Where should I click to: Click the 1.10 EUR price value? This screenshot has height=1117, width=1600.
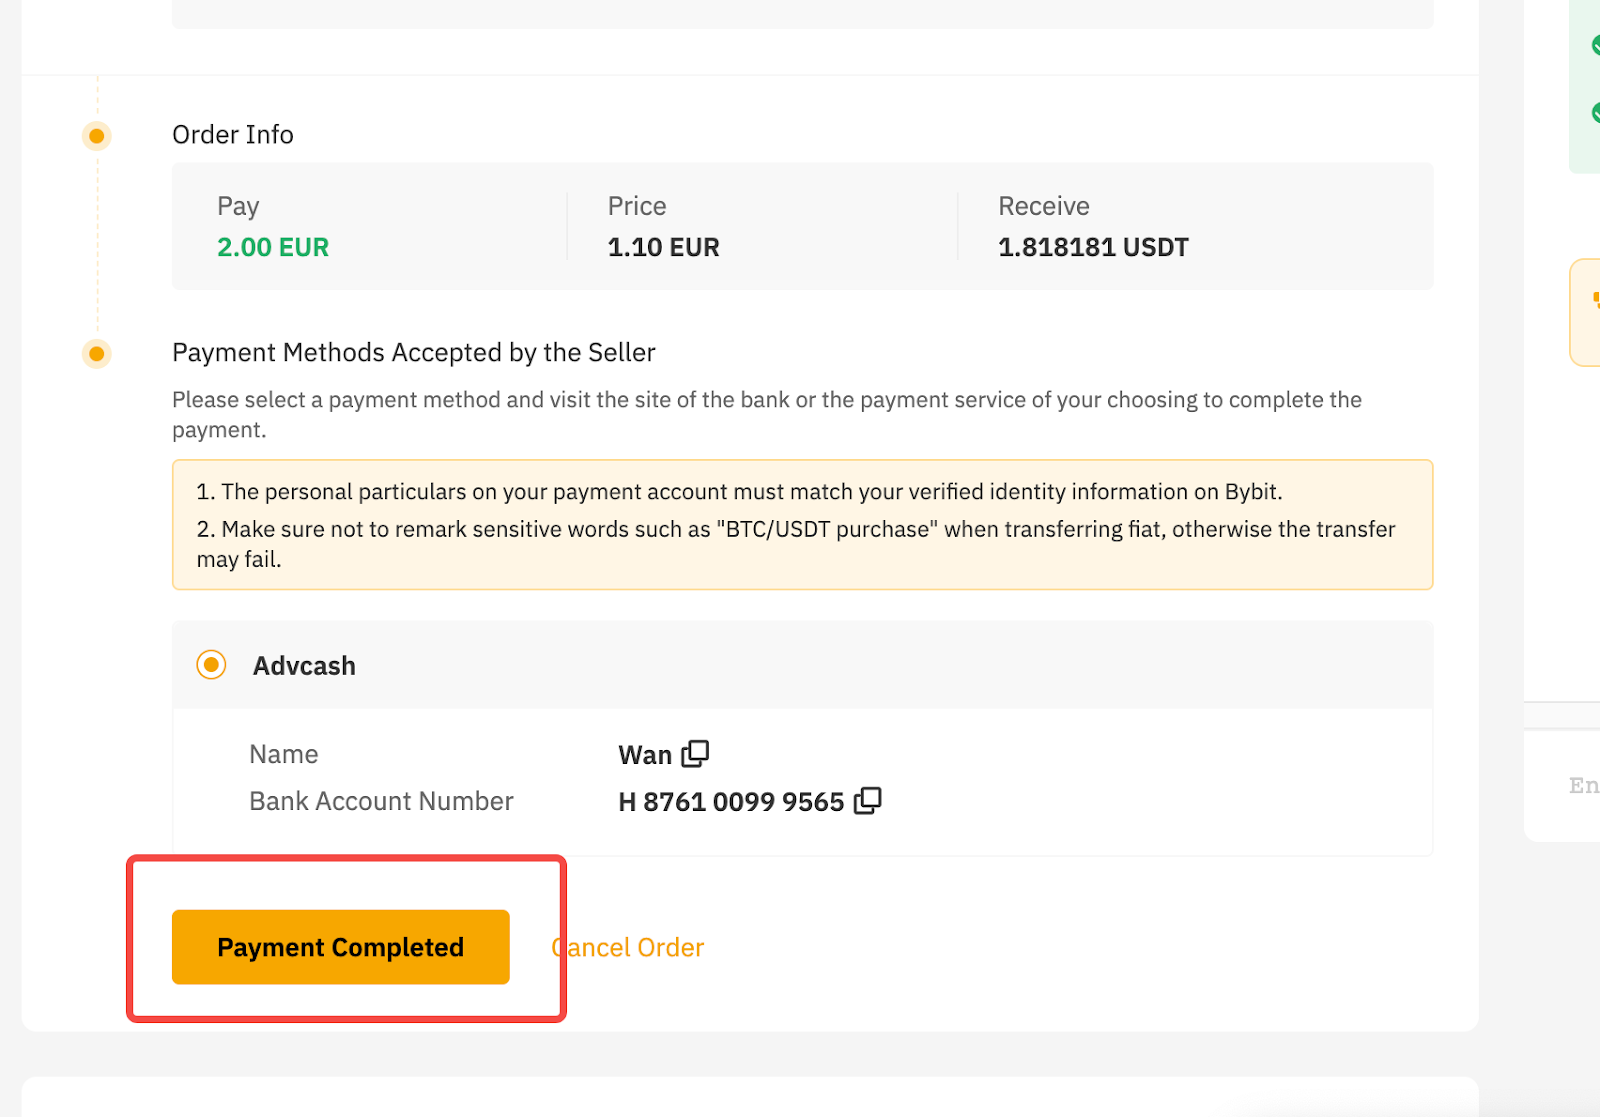point(663,247)
